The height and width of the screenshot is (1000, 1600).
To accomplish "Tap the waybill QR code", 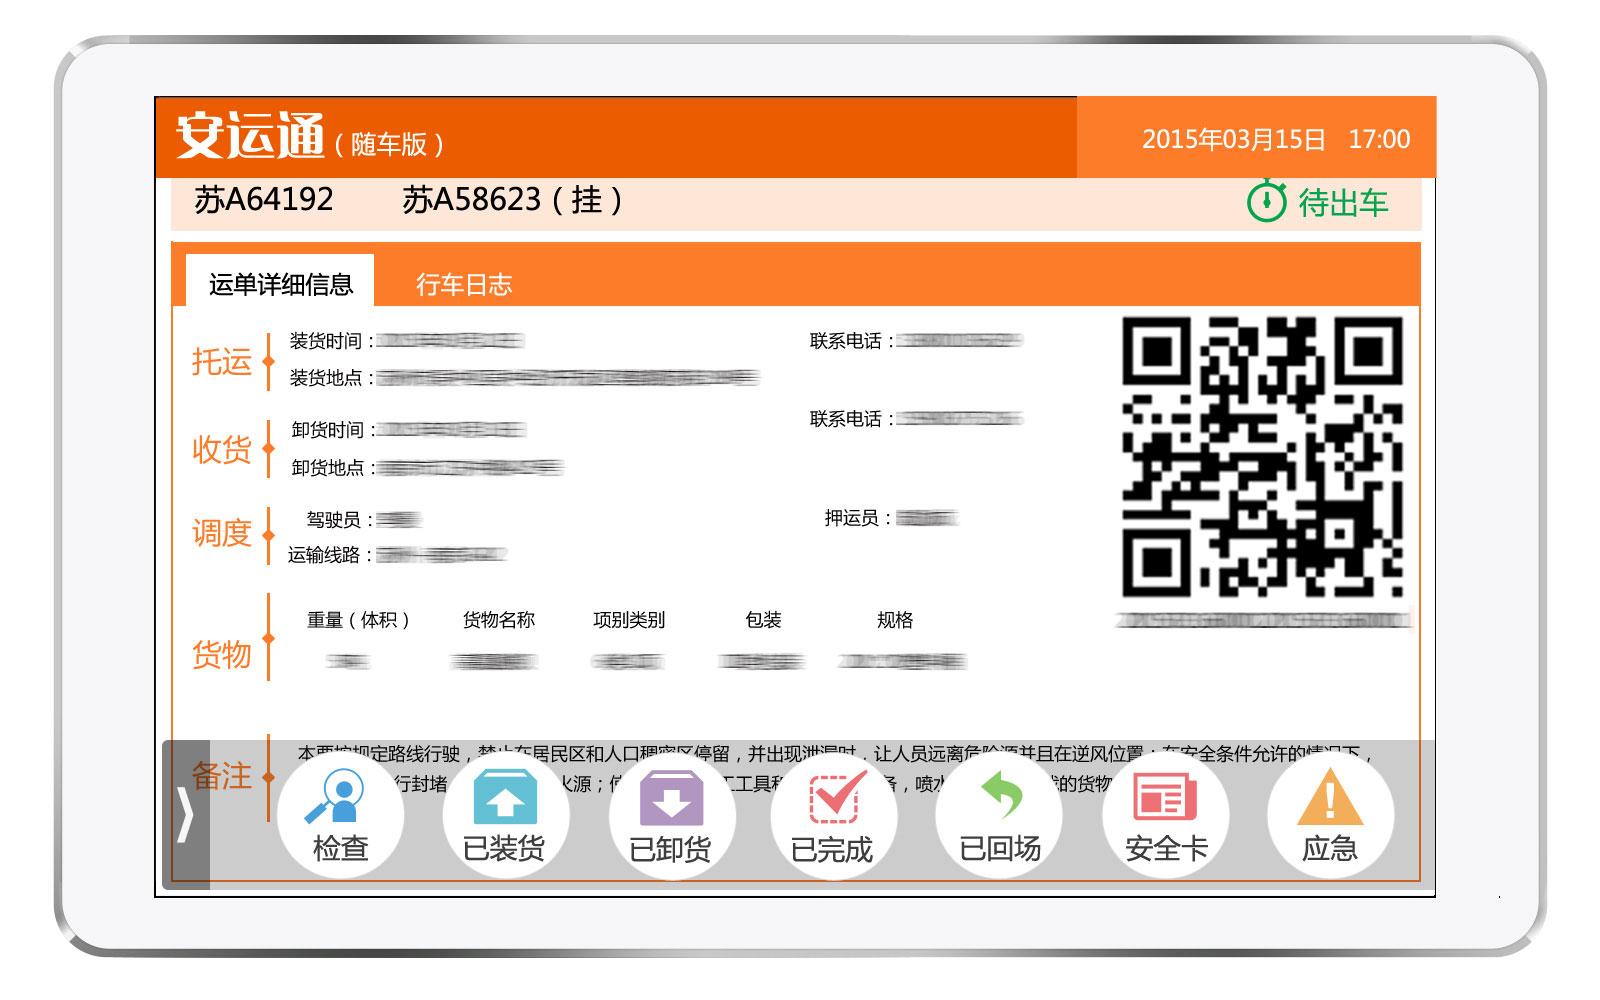I will (1263, 457).
